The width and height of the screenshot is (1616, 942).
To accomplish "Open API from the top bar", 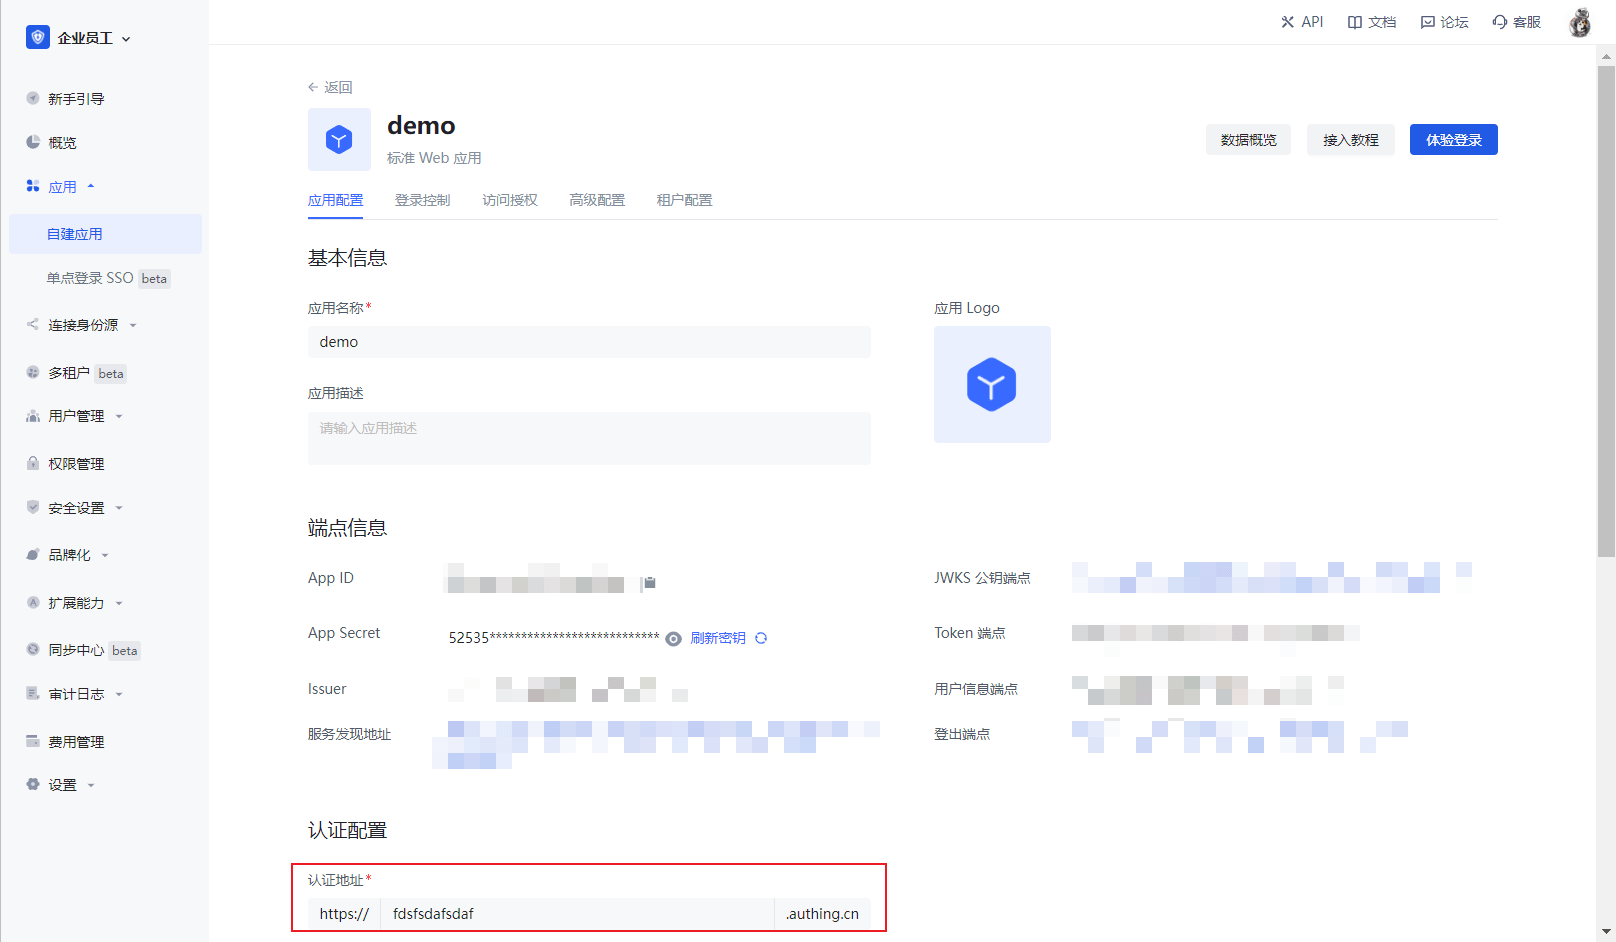I will [1302, 22].
